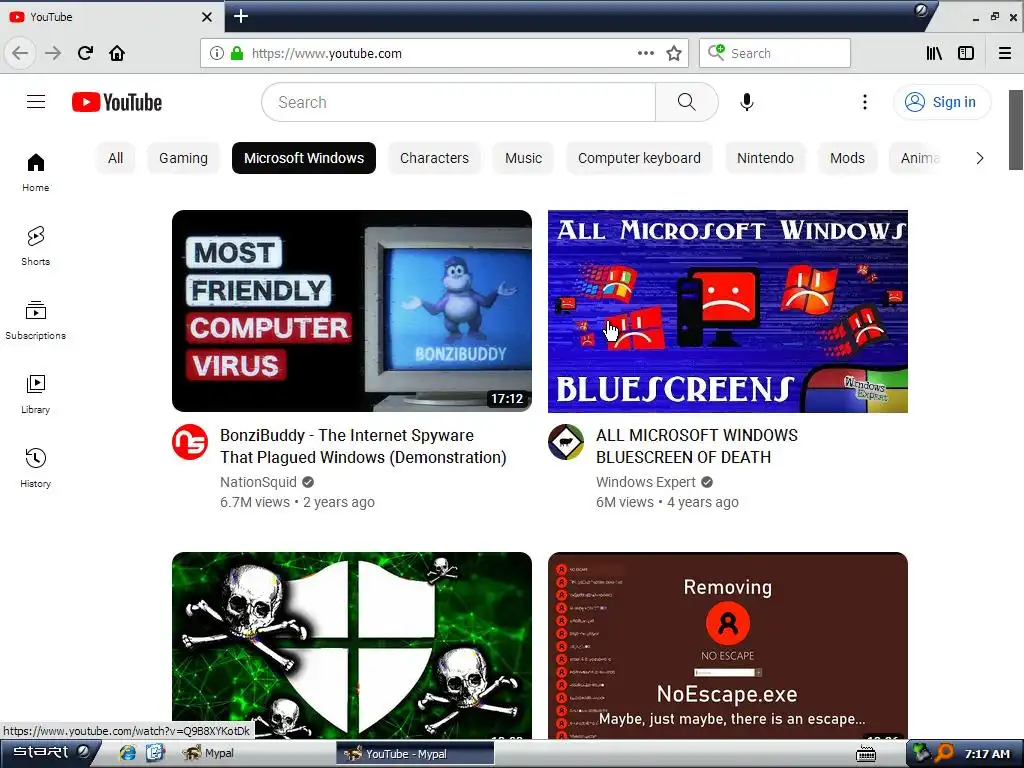
Task: Open YouTube settings three-dot menu
Action: pyautogui.click(x=865, y=102)
